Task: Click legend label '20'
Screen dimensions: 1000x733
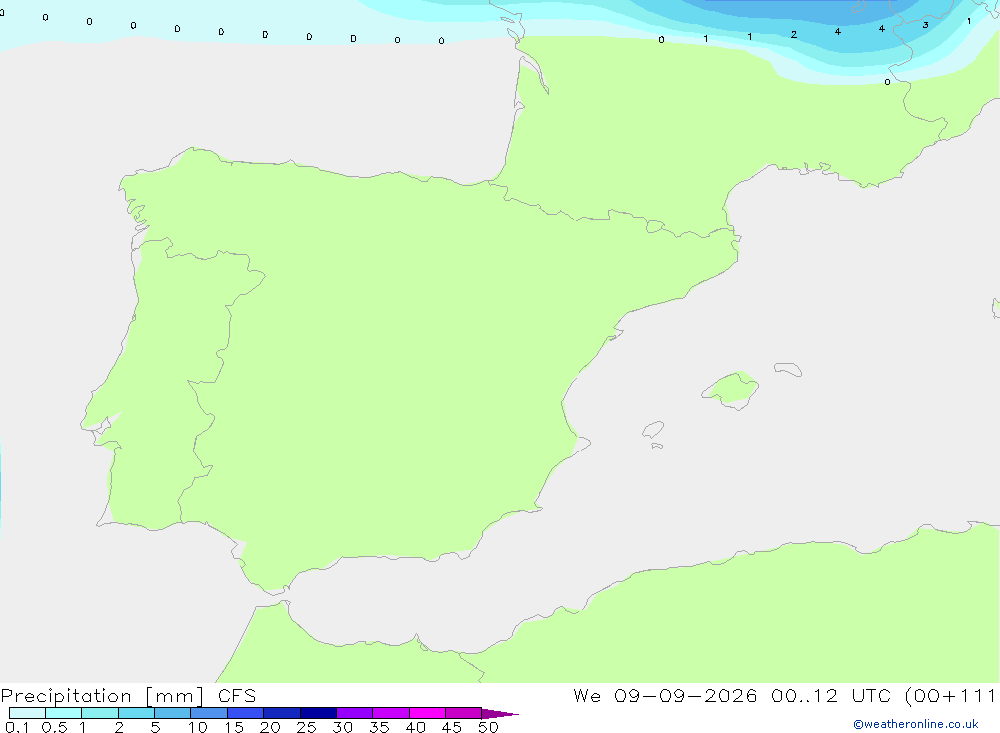Action: click(270, 727)
